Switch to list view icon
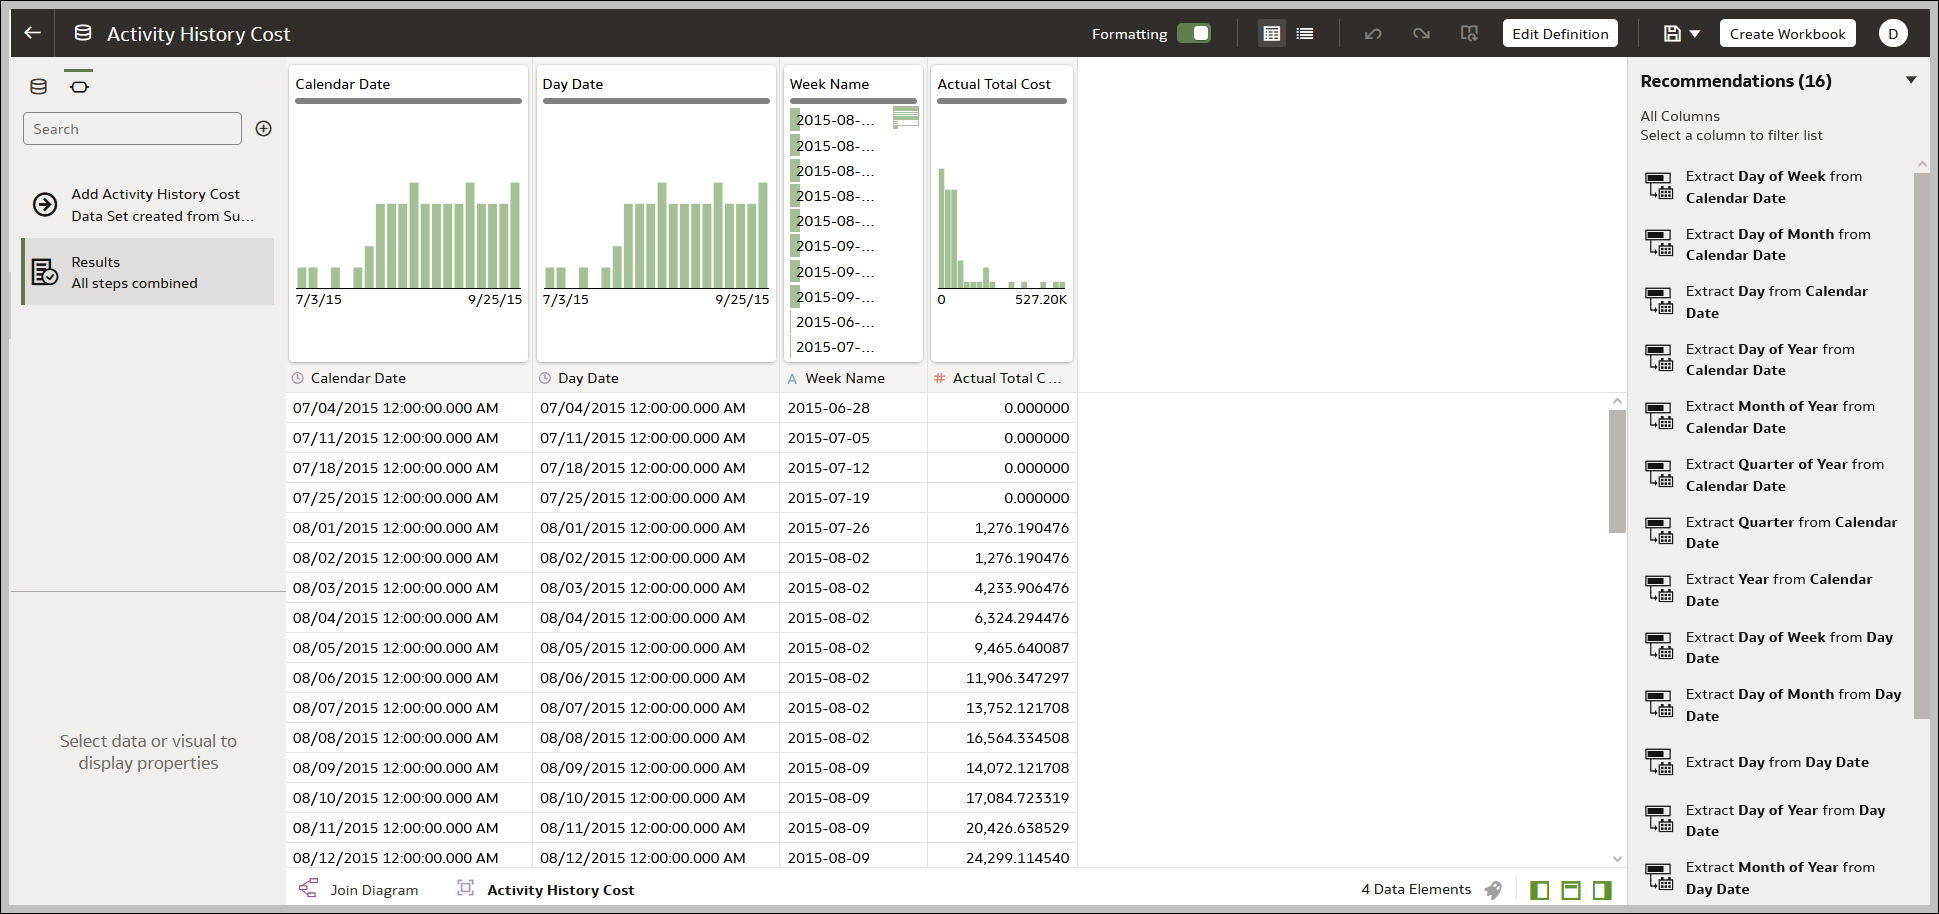The image size is (1939, 914). [x=1305, y=33]
